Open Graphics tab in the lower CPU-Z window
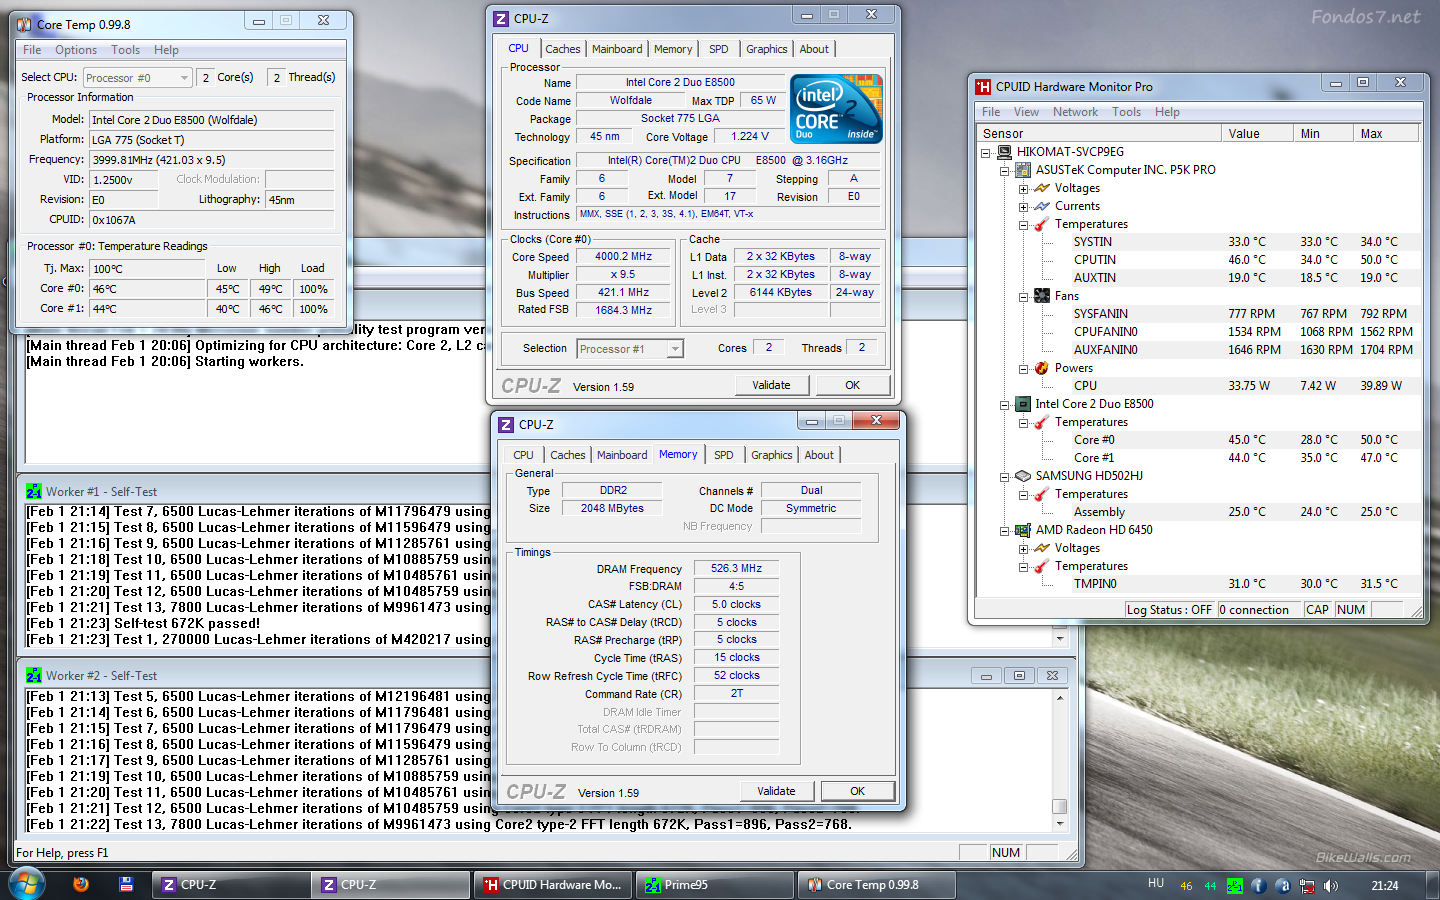1440x900 pixels. (x=772, y=455)
